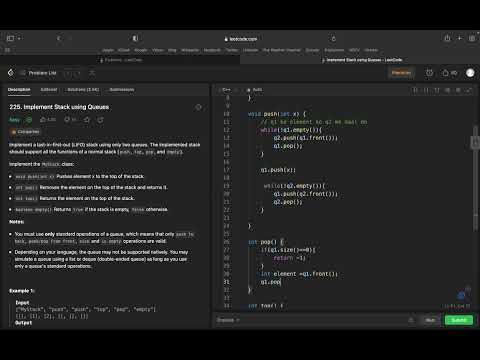Go back with Safari back arrow
Screen dimensions: 480x360
tap(59, 39)
